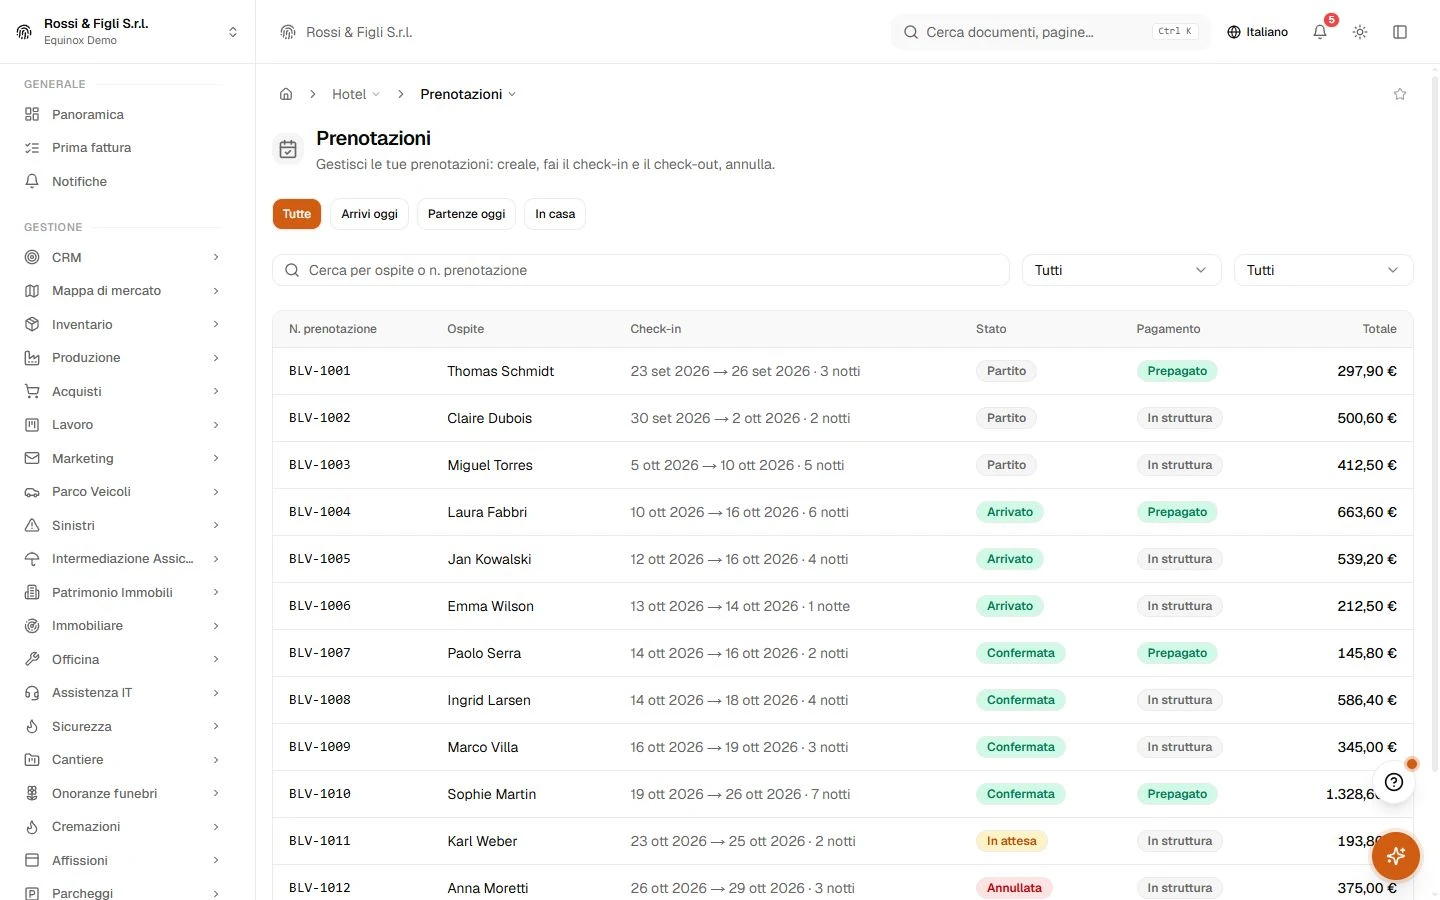
Task: Mark page as favorite with star icon
Action: pos(1400,94)
